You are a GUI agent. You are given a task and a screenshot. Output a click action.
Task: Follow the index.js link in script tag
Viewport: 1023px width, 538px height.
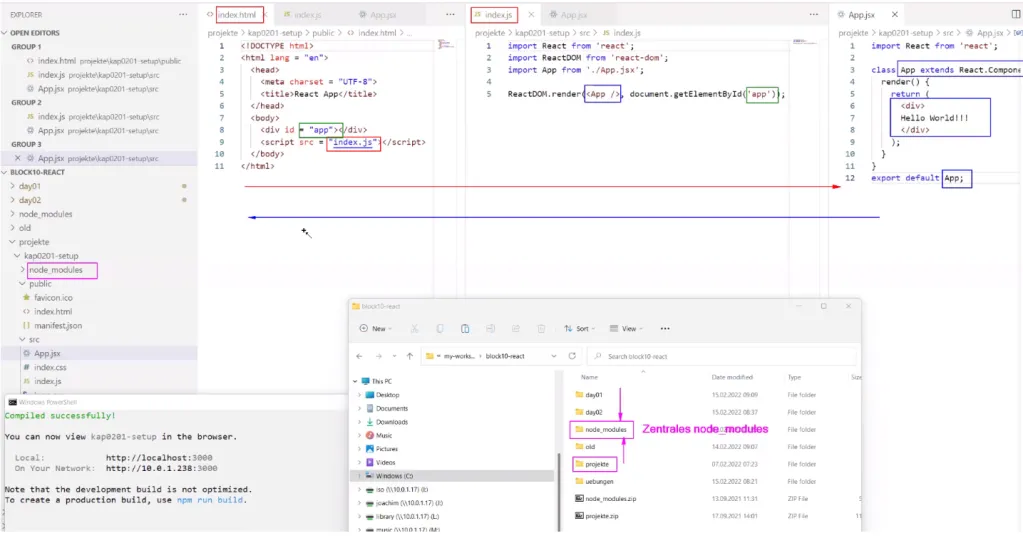coord(354,142)
